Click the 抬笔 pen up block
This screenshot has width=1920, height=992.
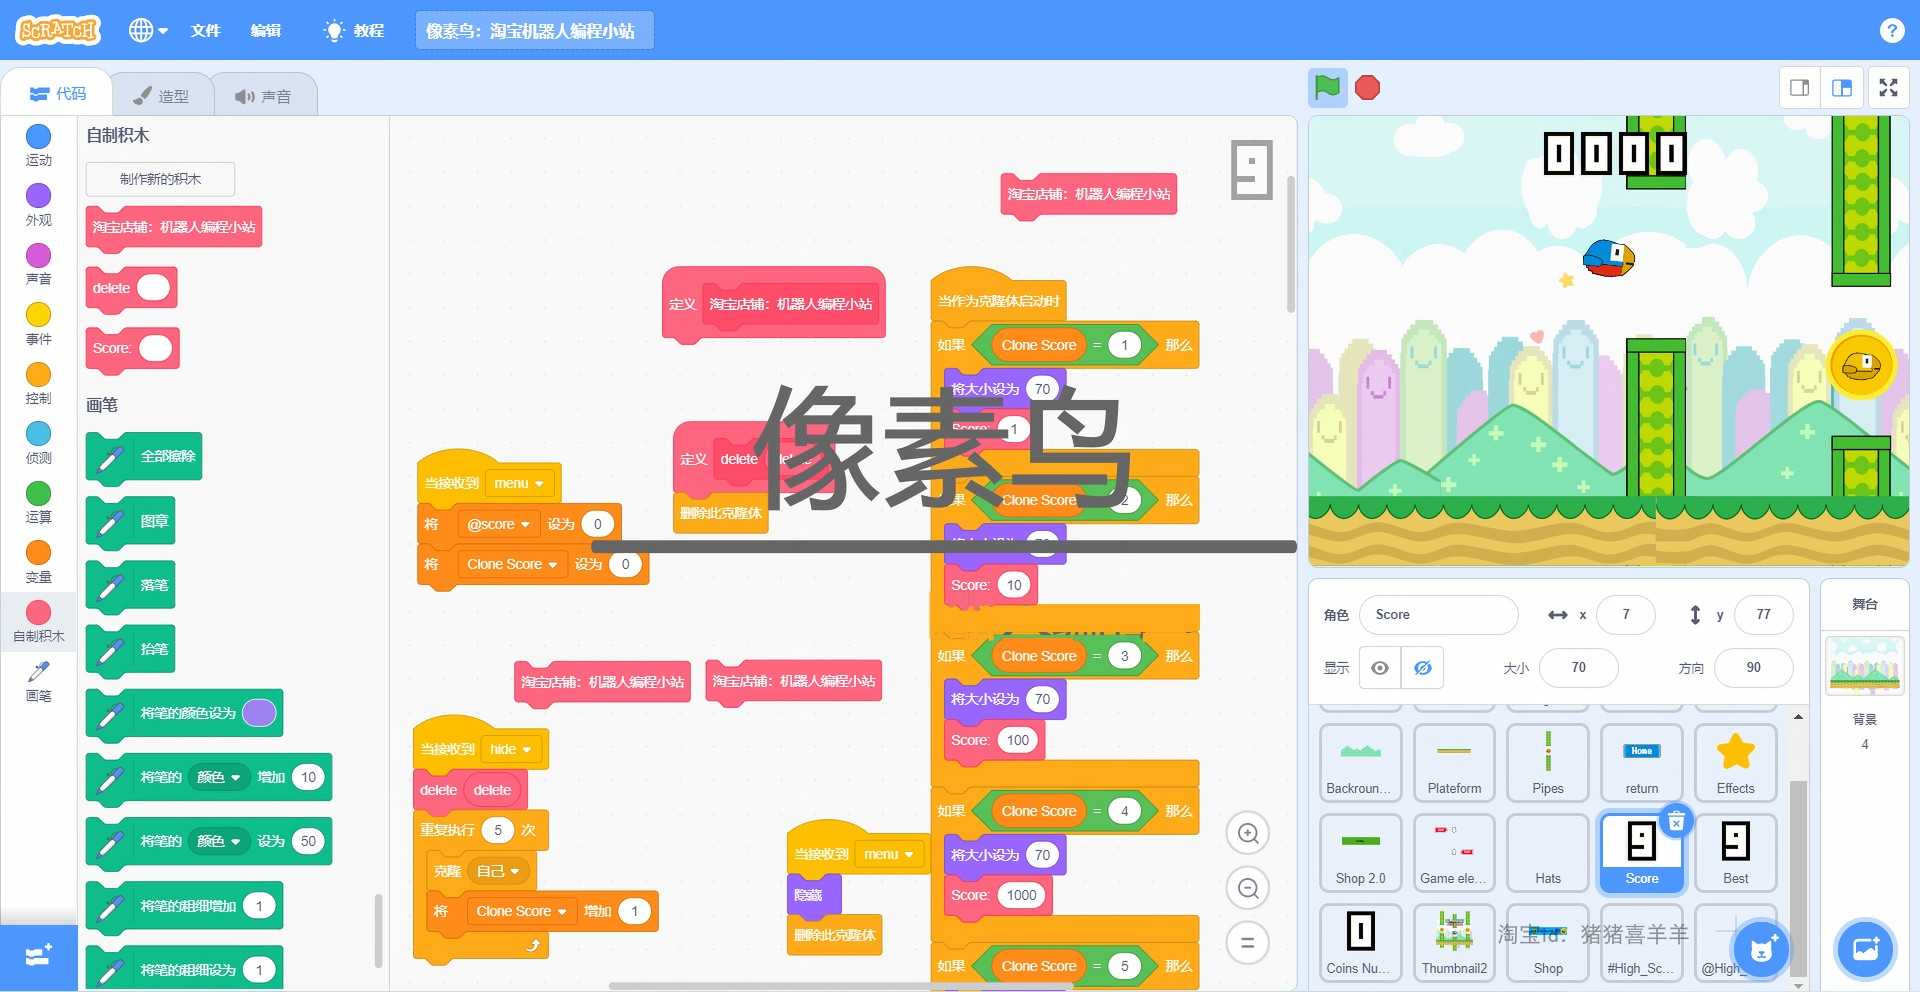(x=131, y=649)
